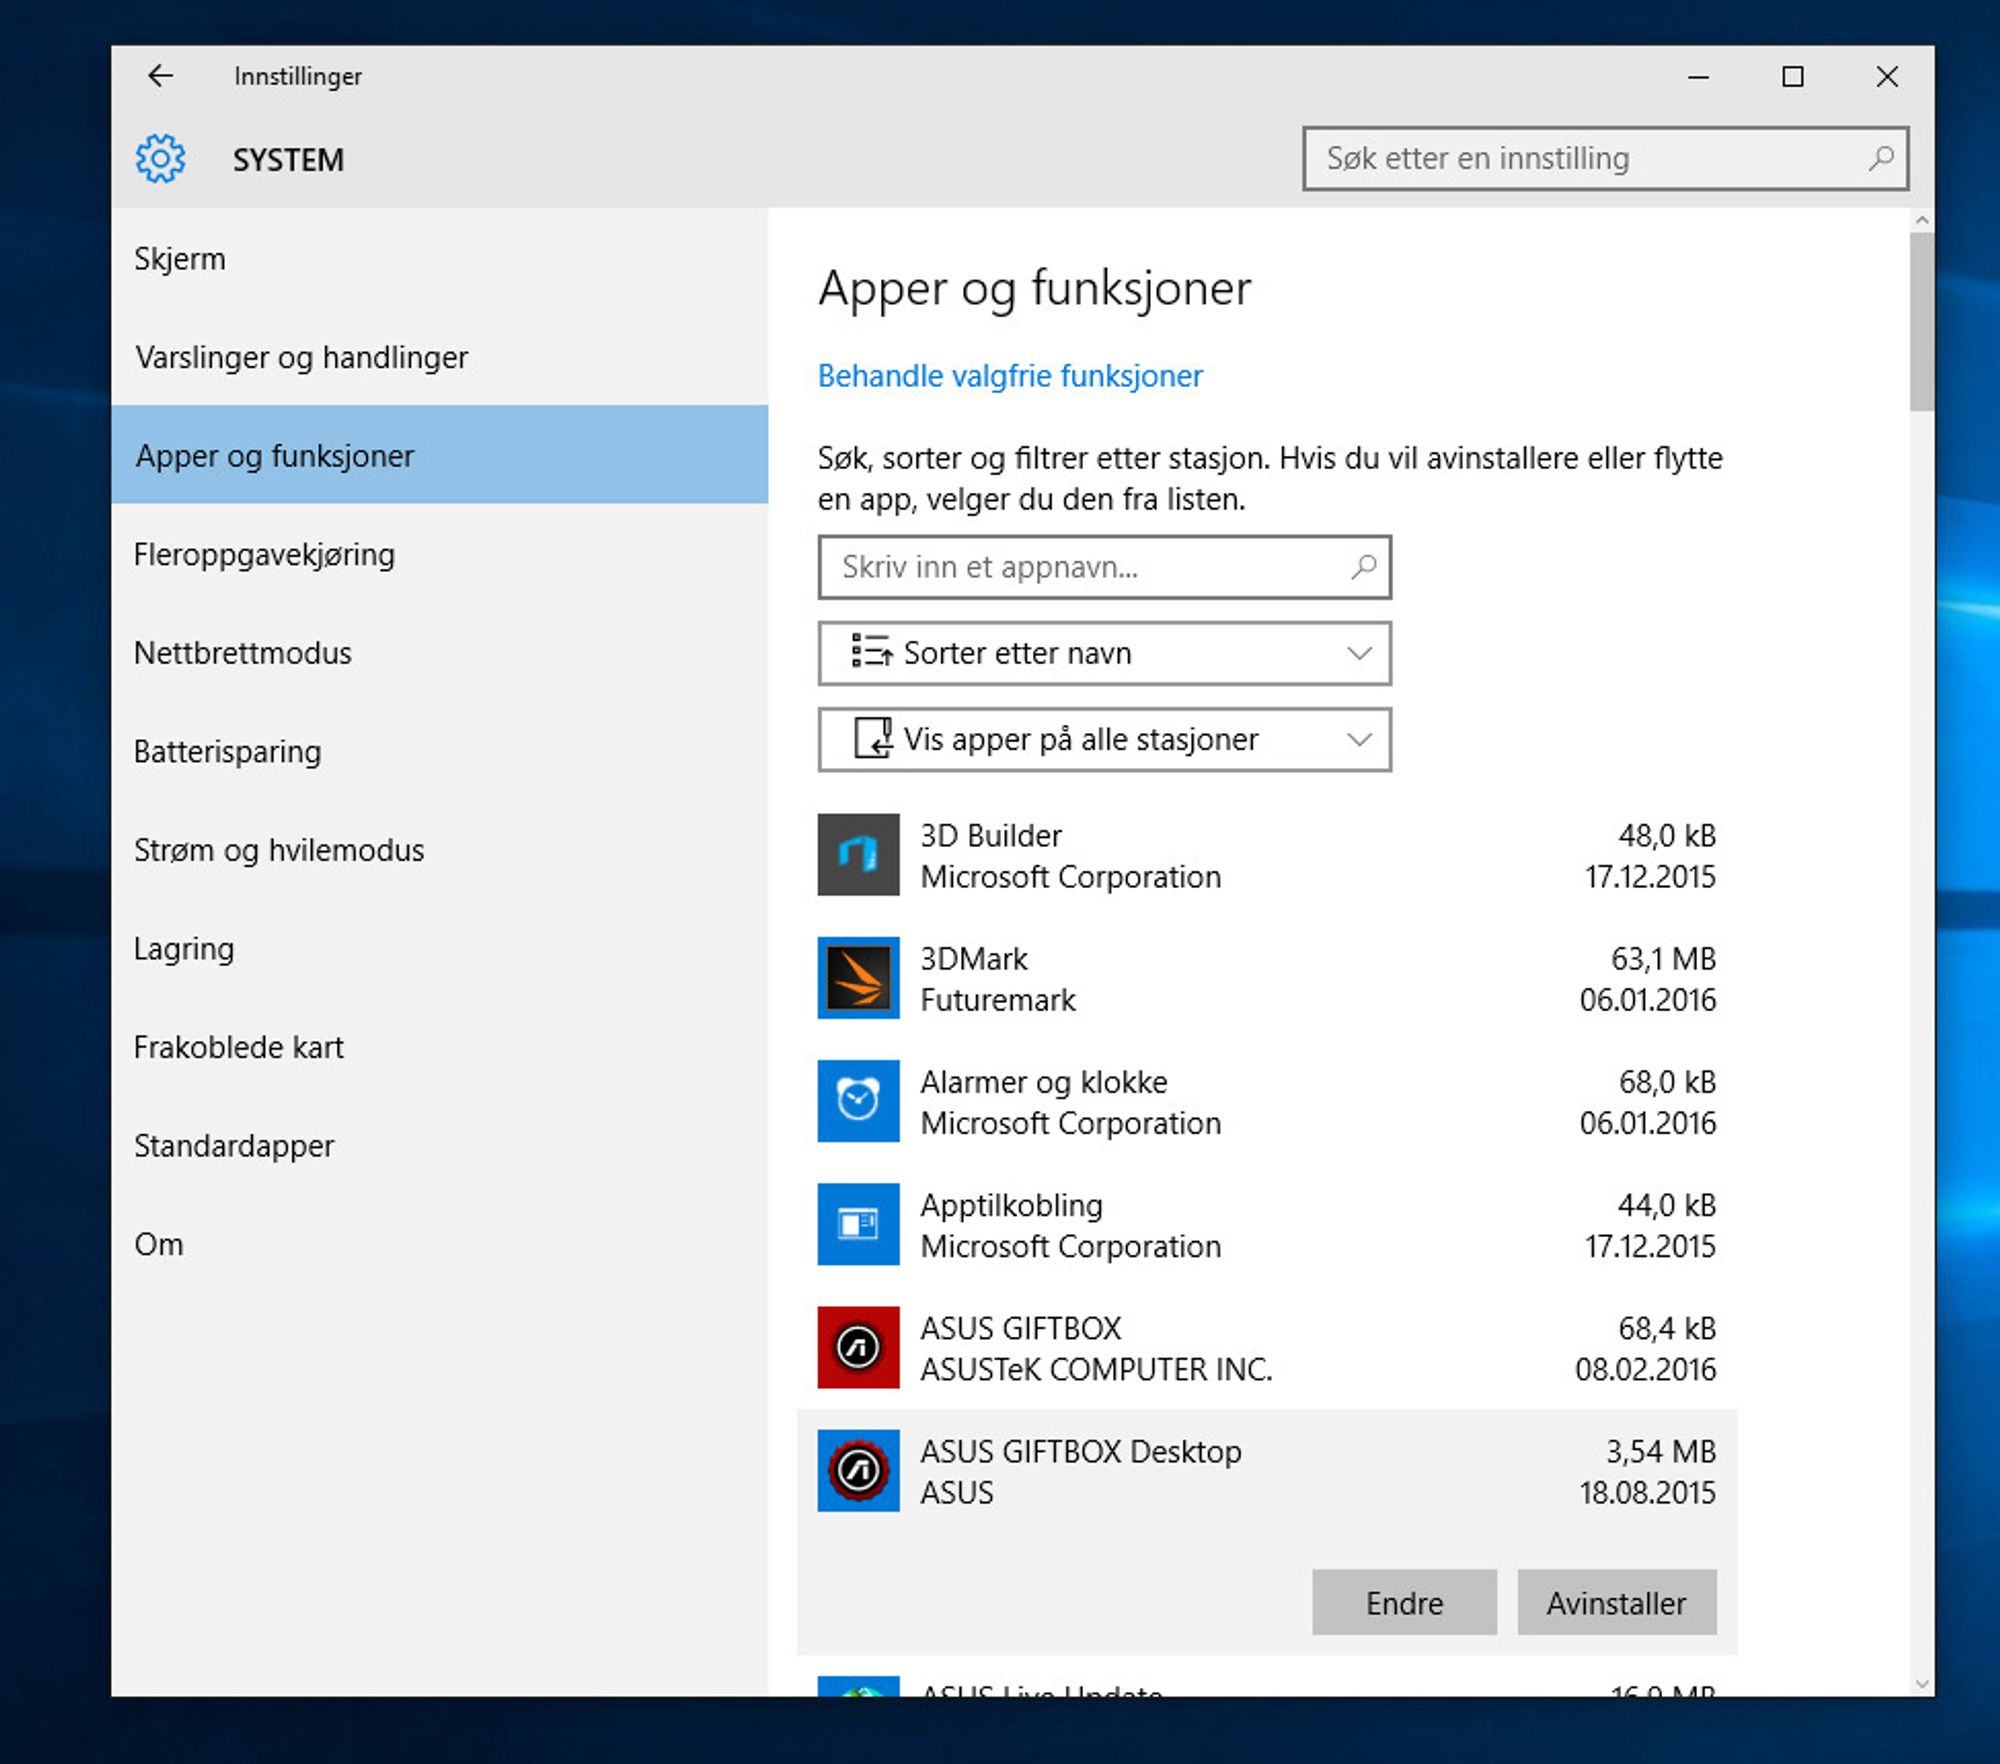Close the Innstillinger window

(1887, 76)
